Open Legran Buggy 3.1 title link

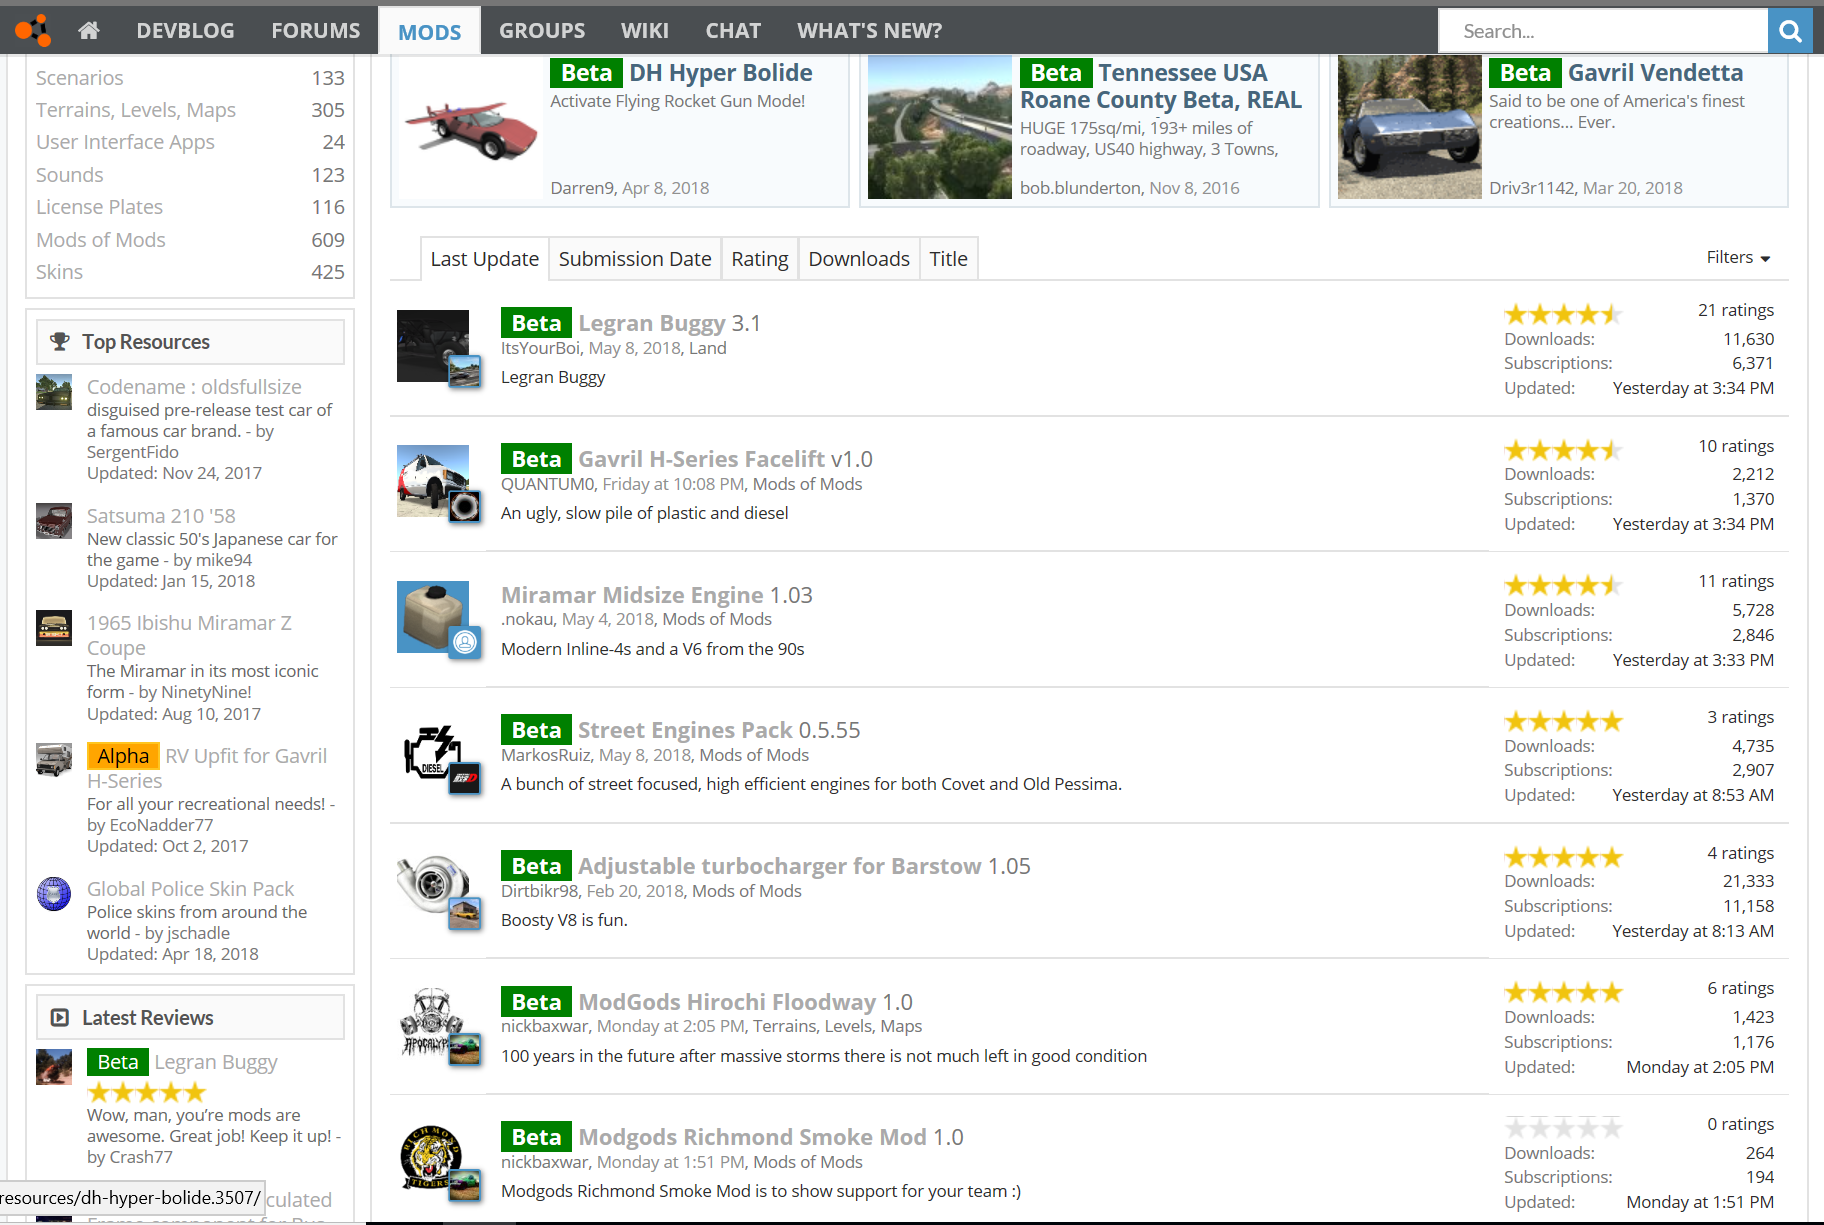[x=651, y=323]
